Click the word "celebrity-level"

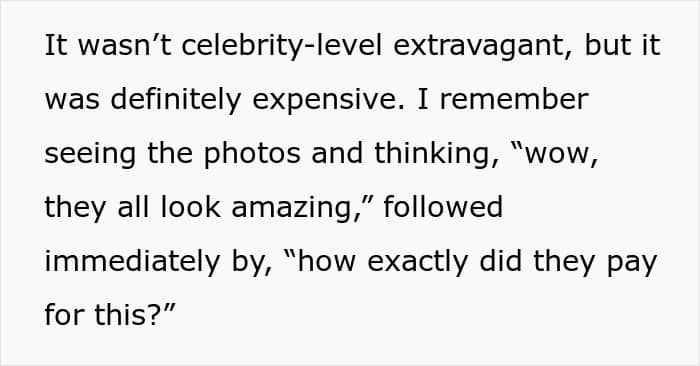[x=281, y=46]
